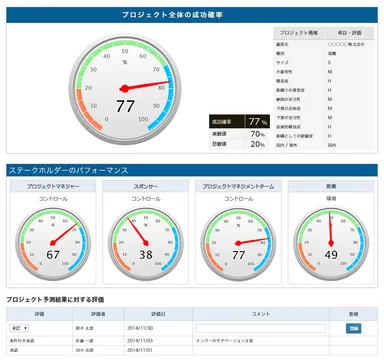Click the プロジェクト予測結果に対する評価 heading

click(x=55, y=300)
